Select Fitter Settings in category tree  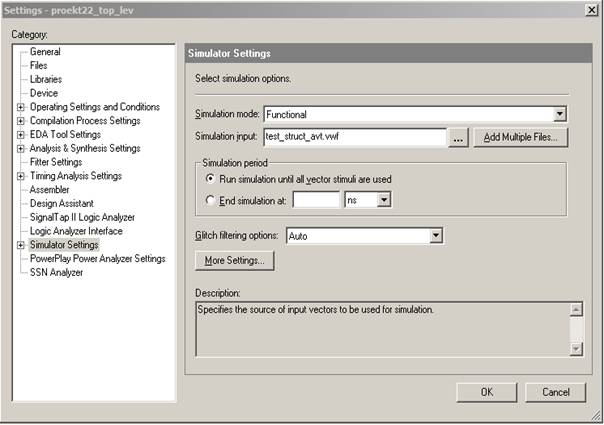point(56,162)
